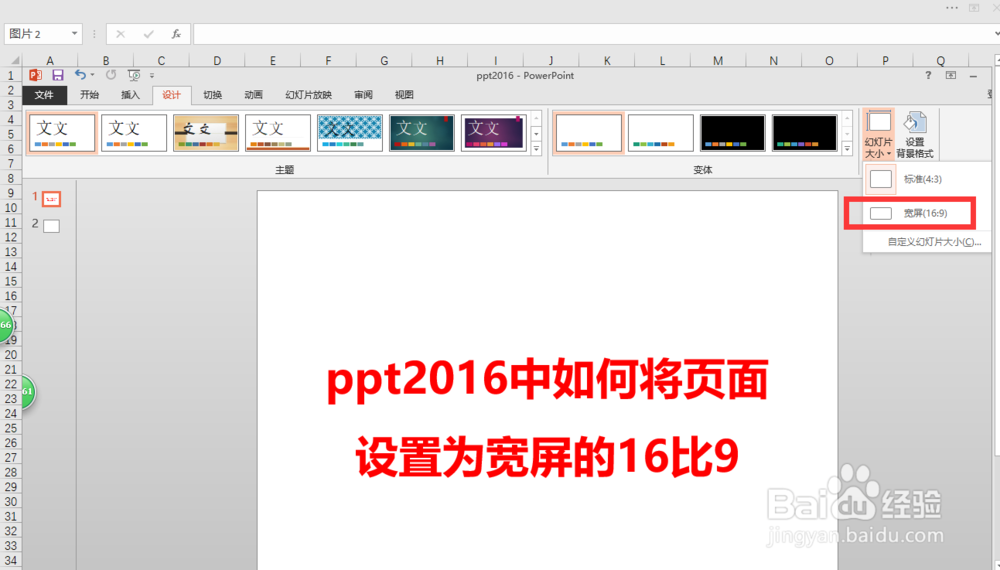The height and width of the screenshot is (570, 1000).
Task: Click Excel window three-dots options icon
Action: pyautogui.click(x=952, y=8)
